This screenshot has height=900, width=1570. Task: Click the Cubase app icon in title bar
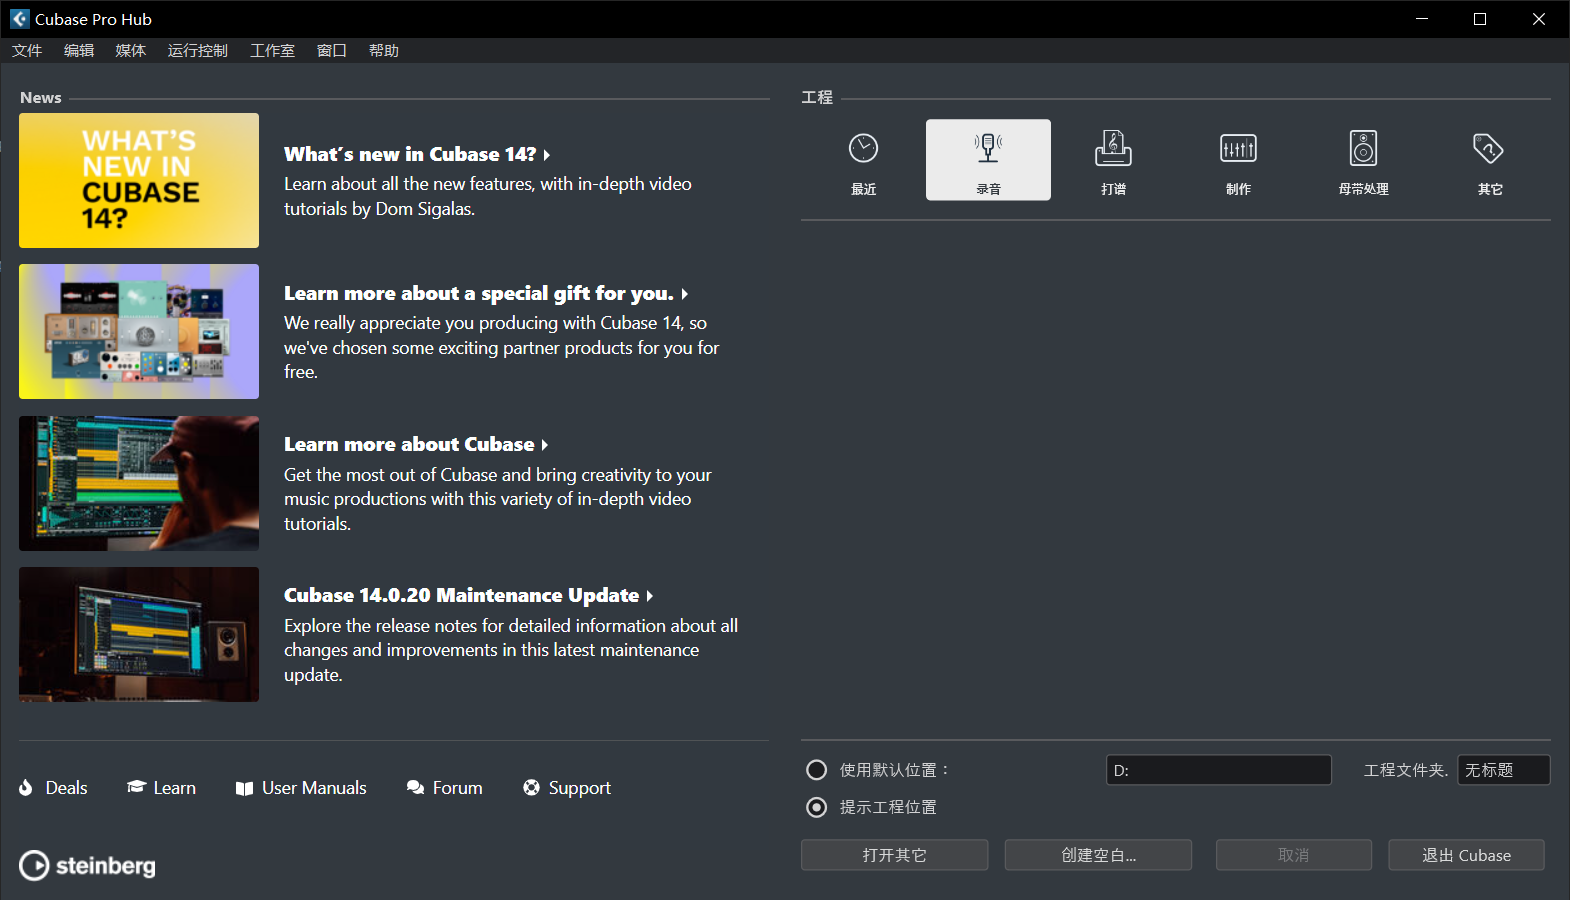click(19, 19)
